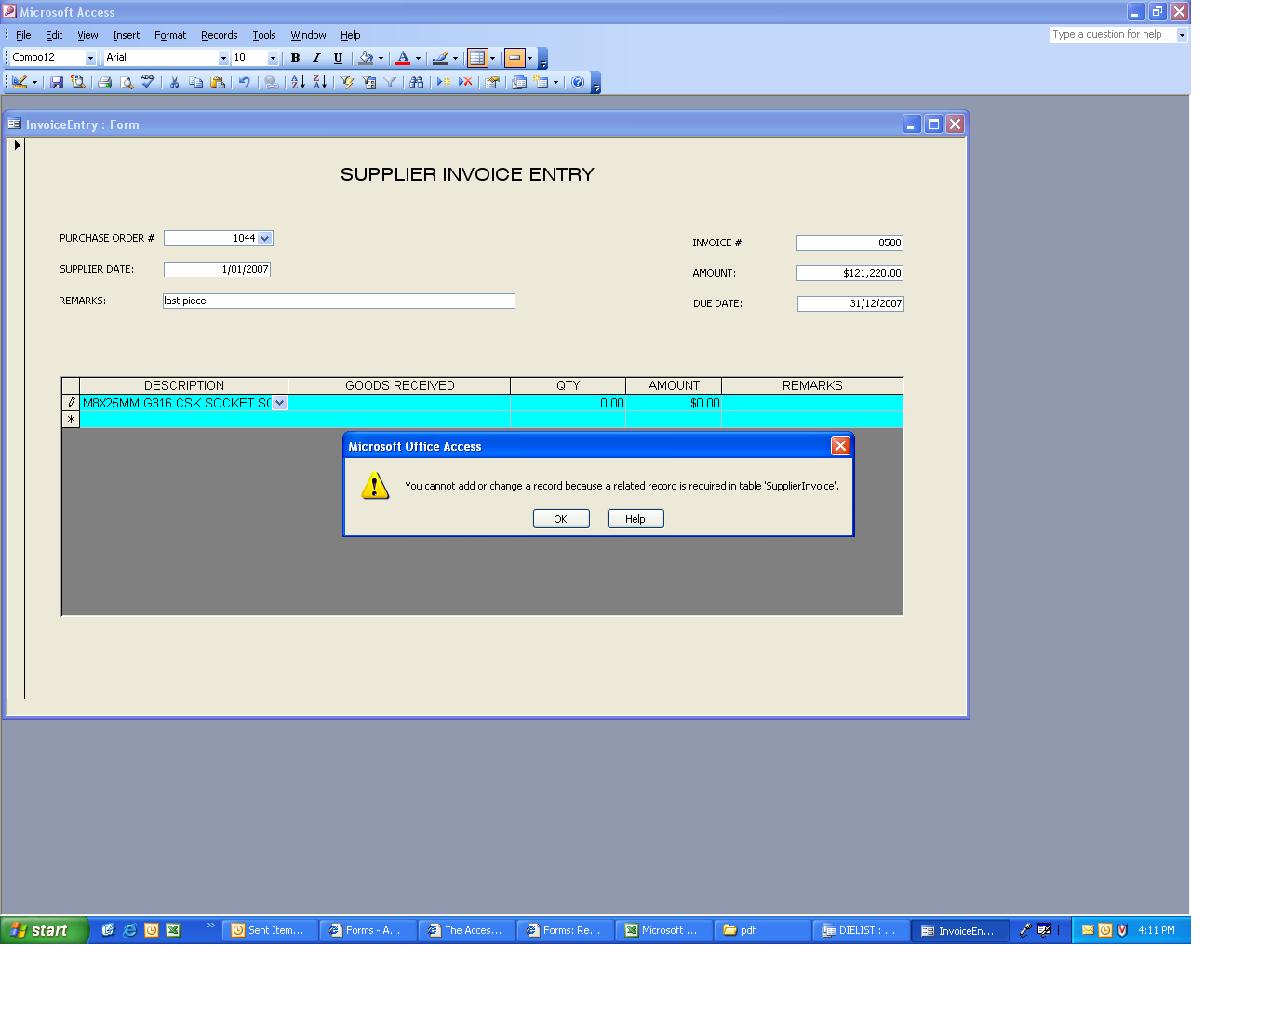
Task: Click the Supplier Date field
Action: (x=217, y=269)
